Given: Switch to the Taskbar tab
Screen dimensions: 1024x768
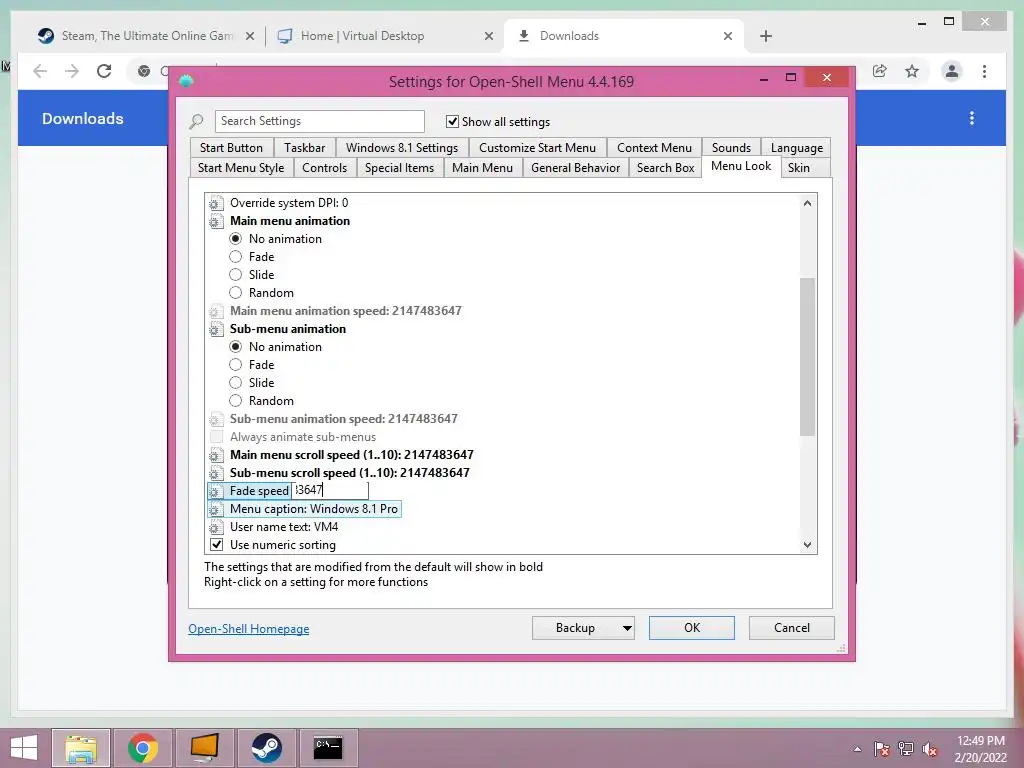Looking at the screenshot, I should point(304,148).
